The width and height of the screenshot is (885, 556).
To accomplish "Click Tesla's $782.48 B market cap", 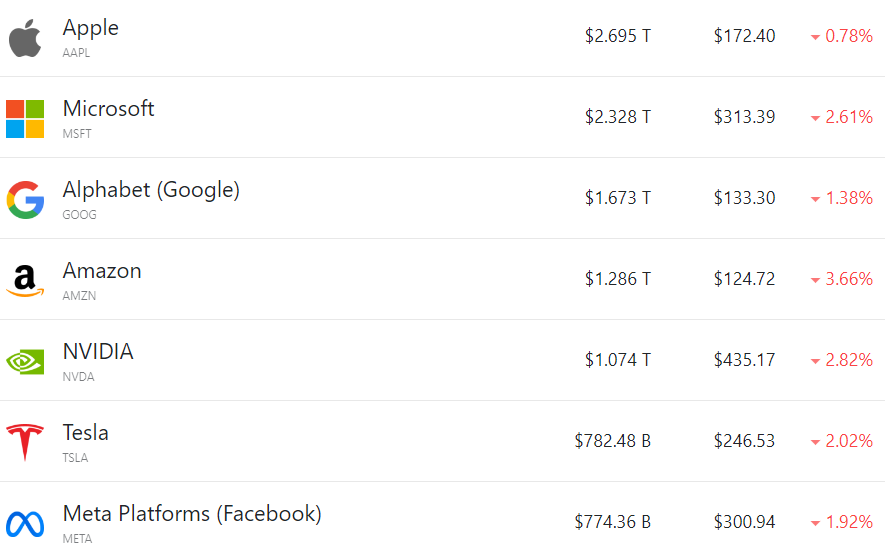I will (x=613, y=441).
